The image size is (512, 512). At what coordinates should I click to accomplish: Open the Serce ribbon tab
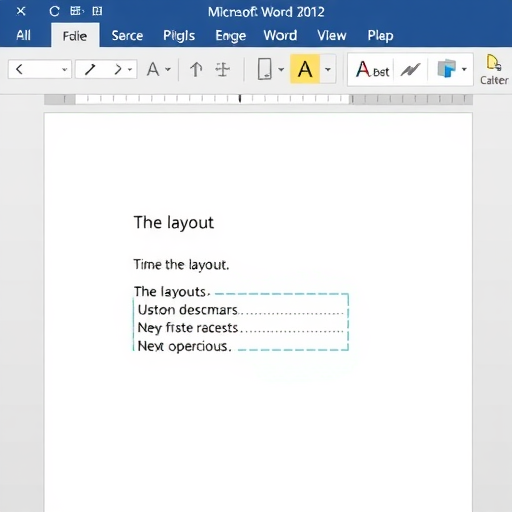[127, 35]
